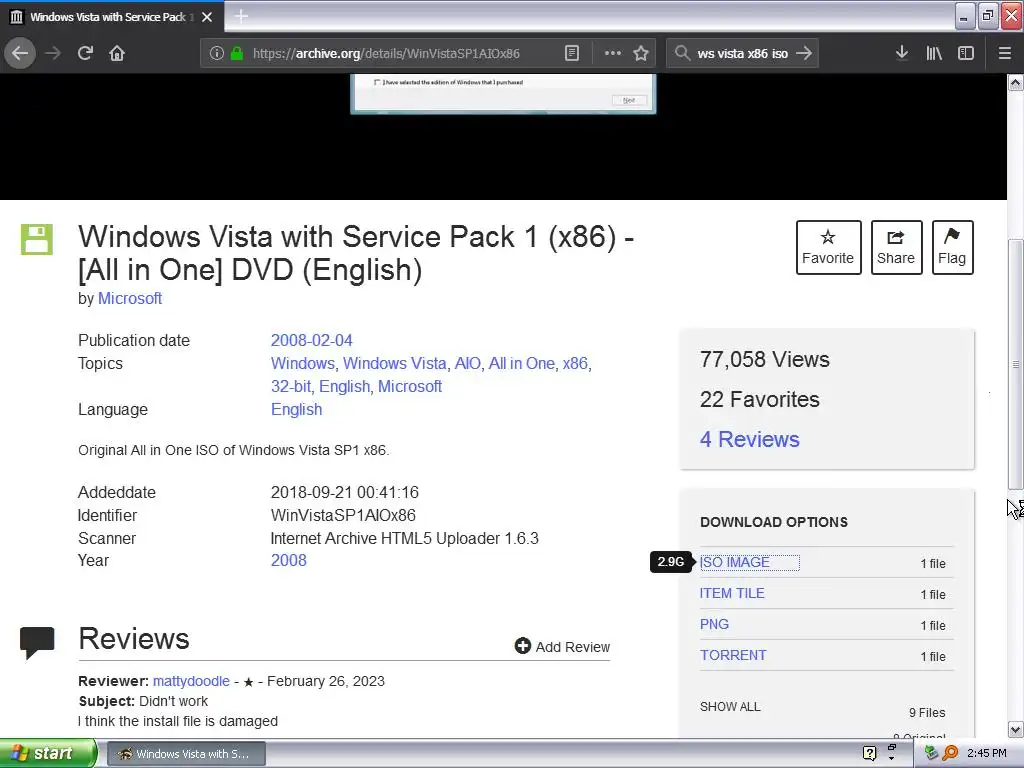Bookmark this page with the star
The height and width of the screenshot is (768, 1024).
(641, 54)
